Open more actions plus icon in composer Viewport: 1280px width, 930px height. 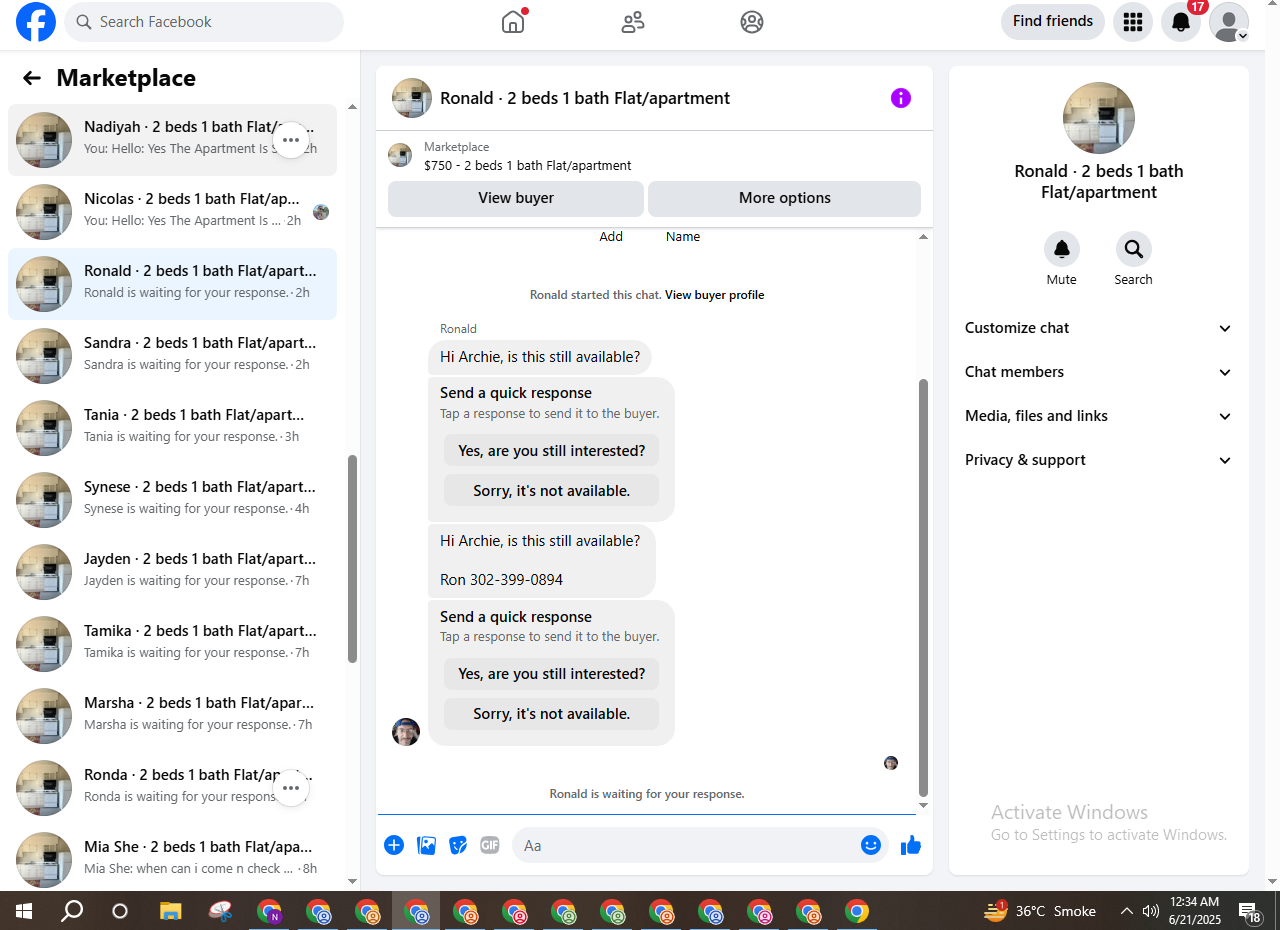point(394,846)
